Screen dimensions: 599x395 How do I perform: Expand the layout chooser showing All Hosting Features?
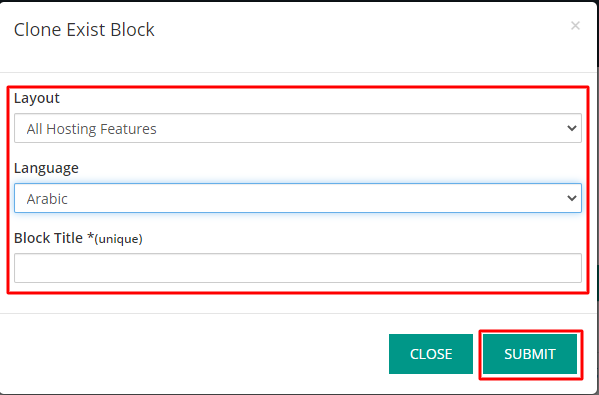[298, 128]
